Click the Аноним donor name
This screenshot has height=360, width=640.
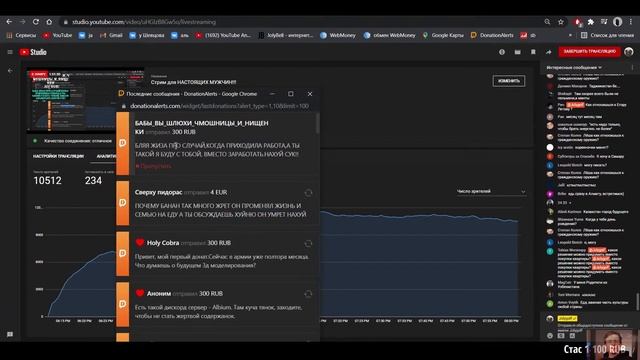click(x=159, y=293)
